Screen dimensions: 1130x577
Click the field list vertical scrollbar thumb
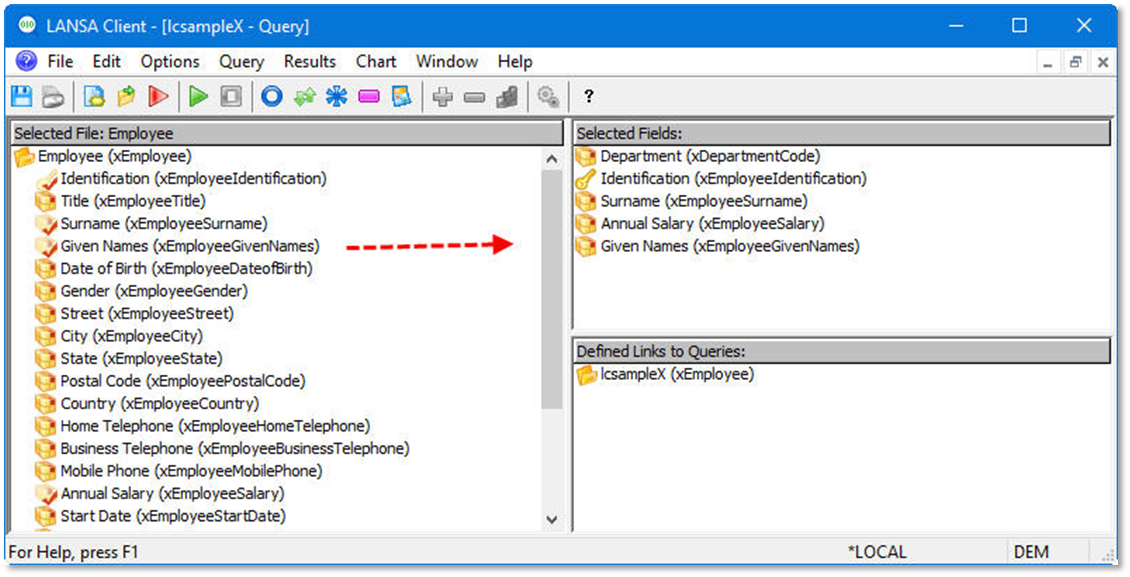pos(552,290)
